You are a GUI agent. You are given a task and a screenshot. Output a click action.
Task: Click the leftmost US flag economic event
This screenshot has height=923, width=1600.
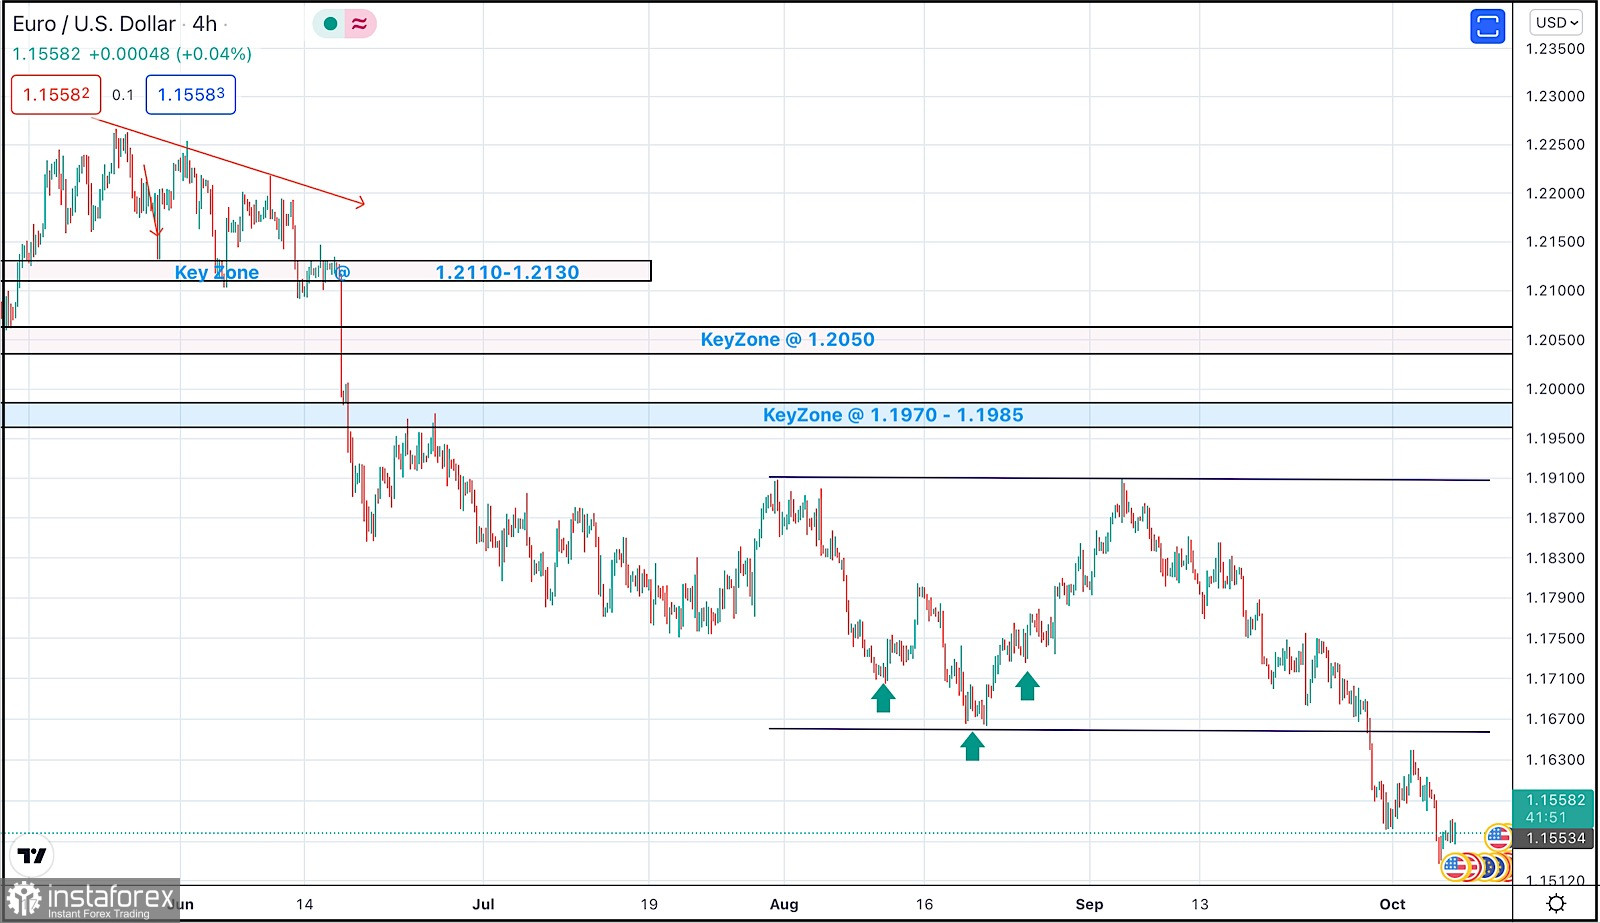point(1455,866)
